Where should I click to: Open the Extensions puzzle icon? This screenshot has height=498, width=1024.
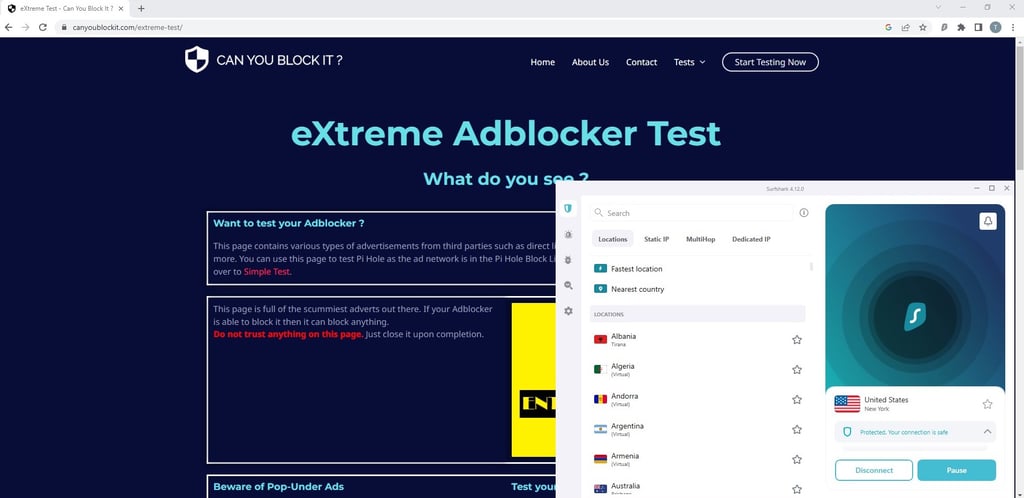961,27
